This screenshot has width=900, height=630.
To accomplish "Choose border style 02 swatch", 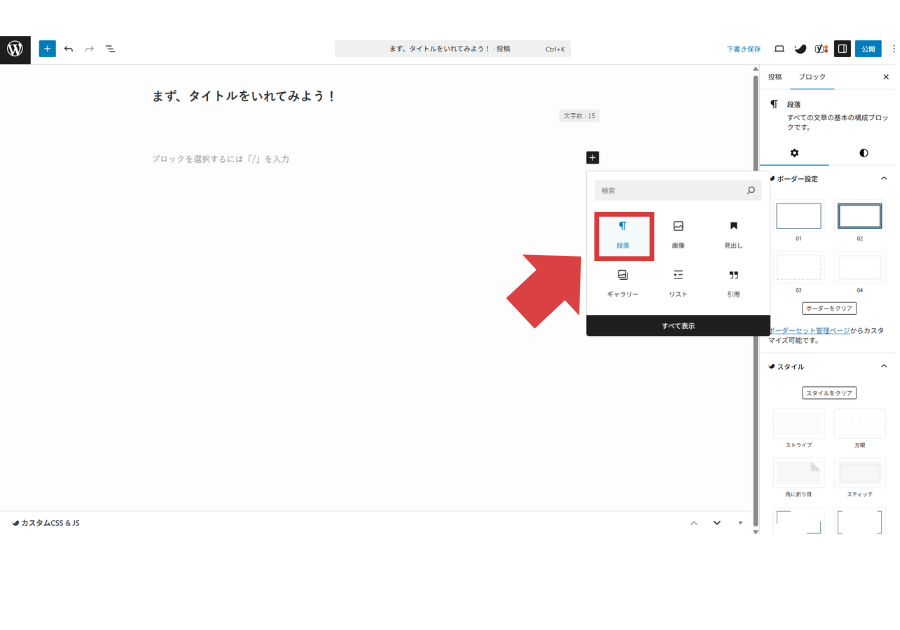I will pos(859,216).
